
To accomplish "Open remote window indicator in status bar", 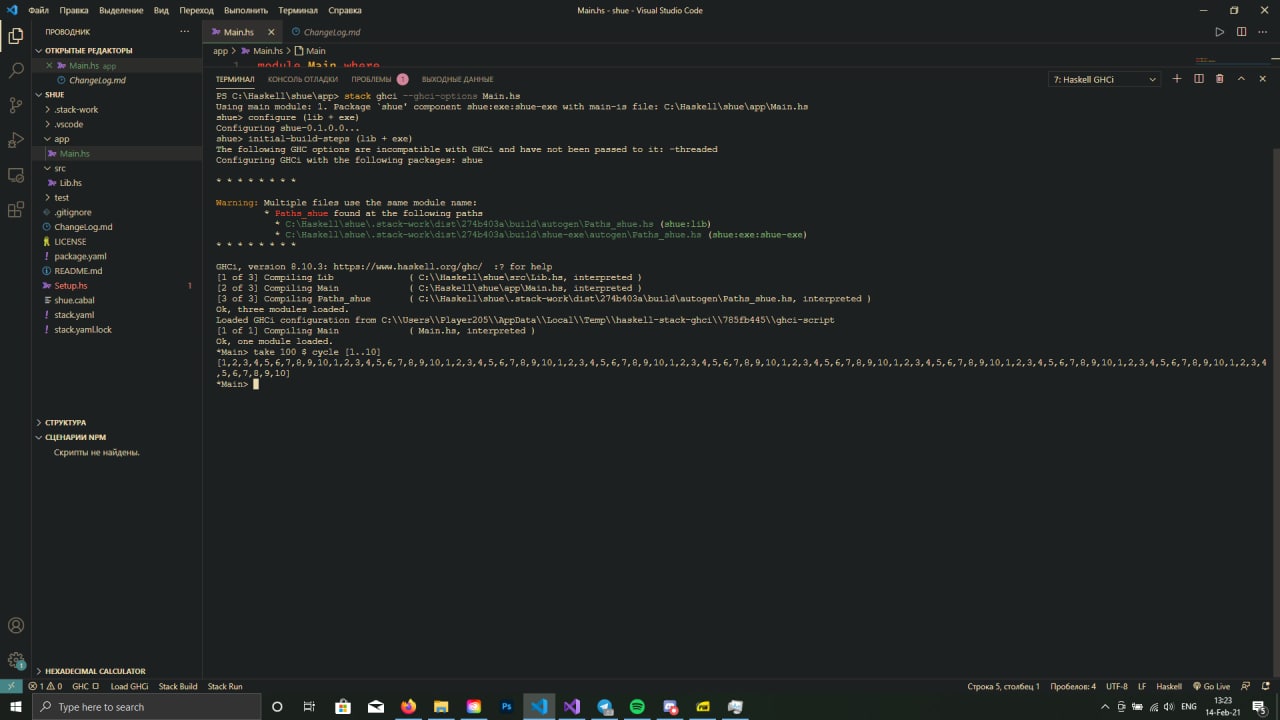I will [10, 686].
